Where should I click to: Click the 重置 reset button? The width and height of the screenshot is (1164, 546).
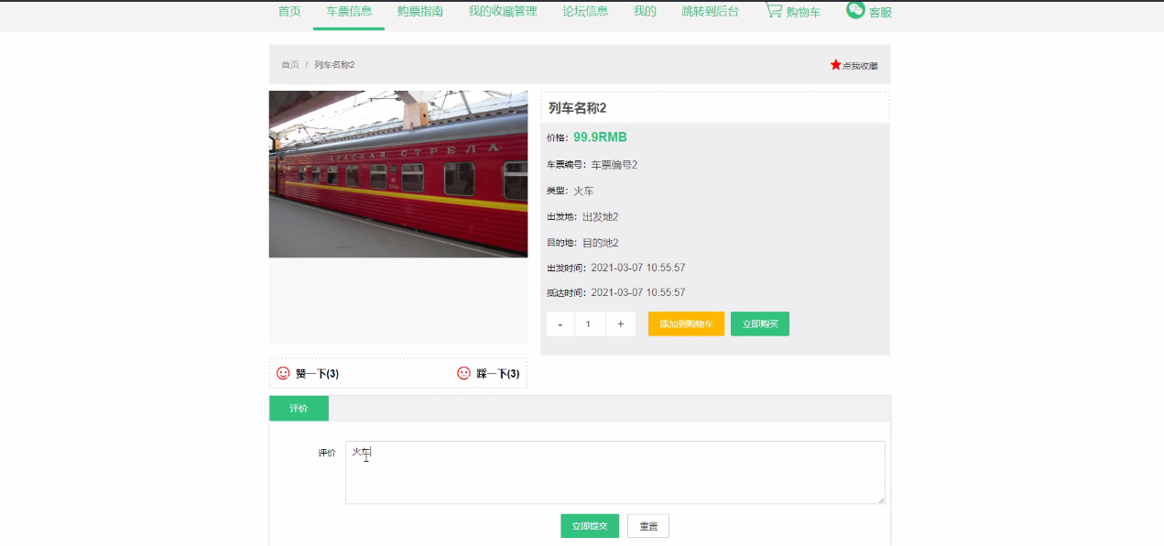[x=648, y=526]
